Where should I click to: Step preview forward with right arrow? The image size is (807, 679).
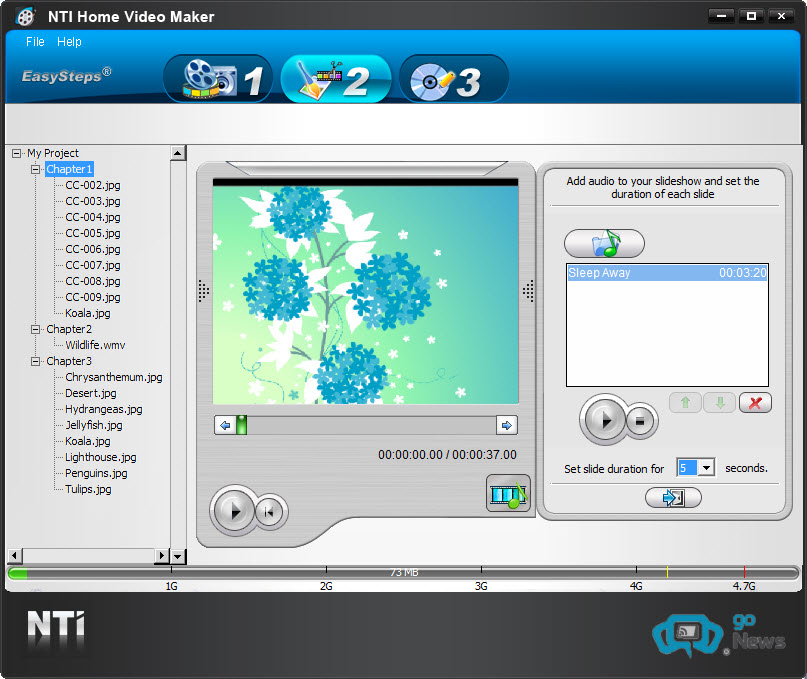point(506,425)
